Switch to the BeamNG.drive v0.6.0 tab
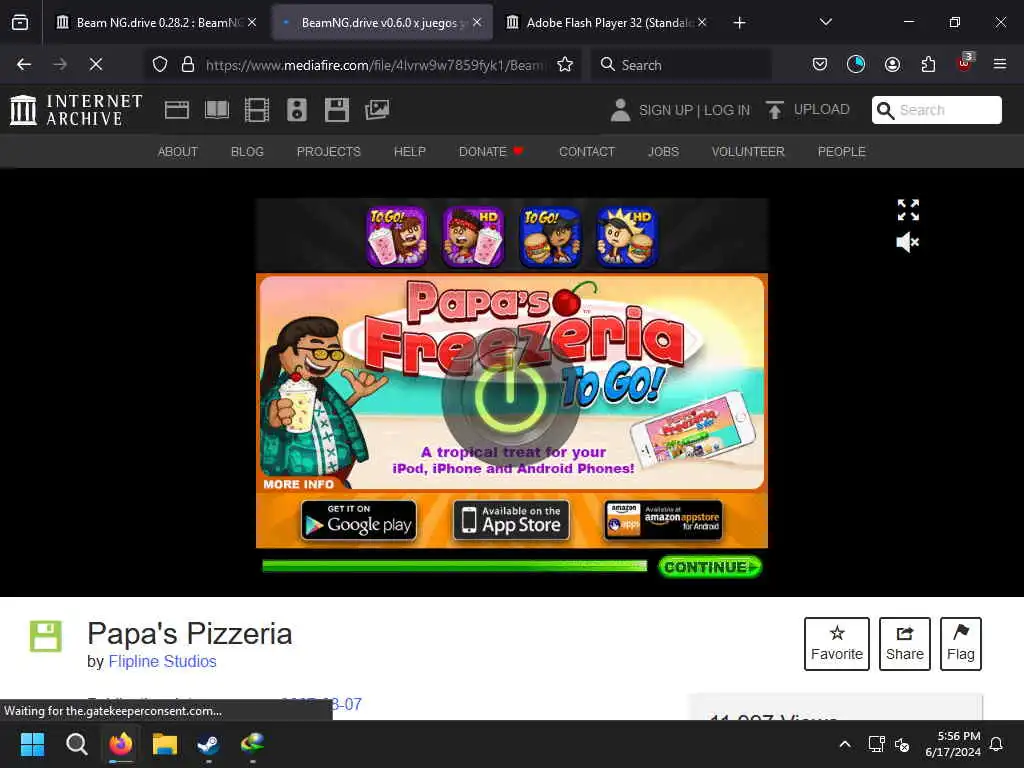The height and width of the screenshot is (768, 1024). (x=382, y=22)
